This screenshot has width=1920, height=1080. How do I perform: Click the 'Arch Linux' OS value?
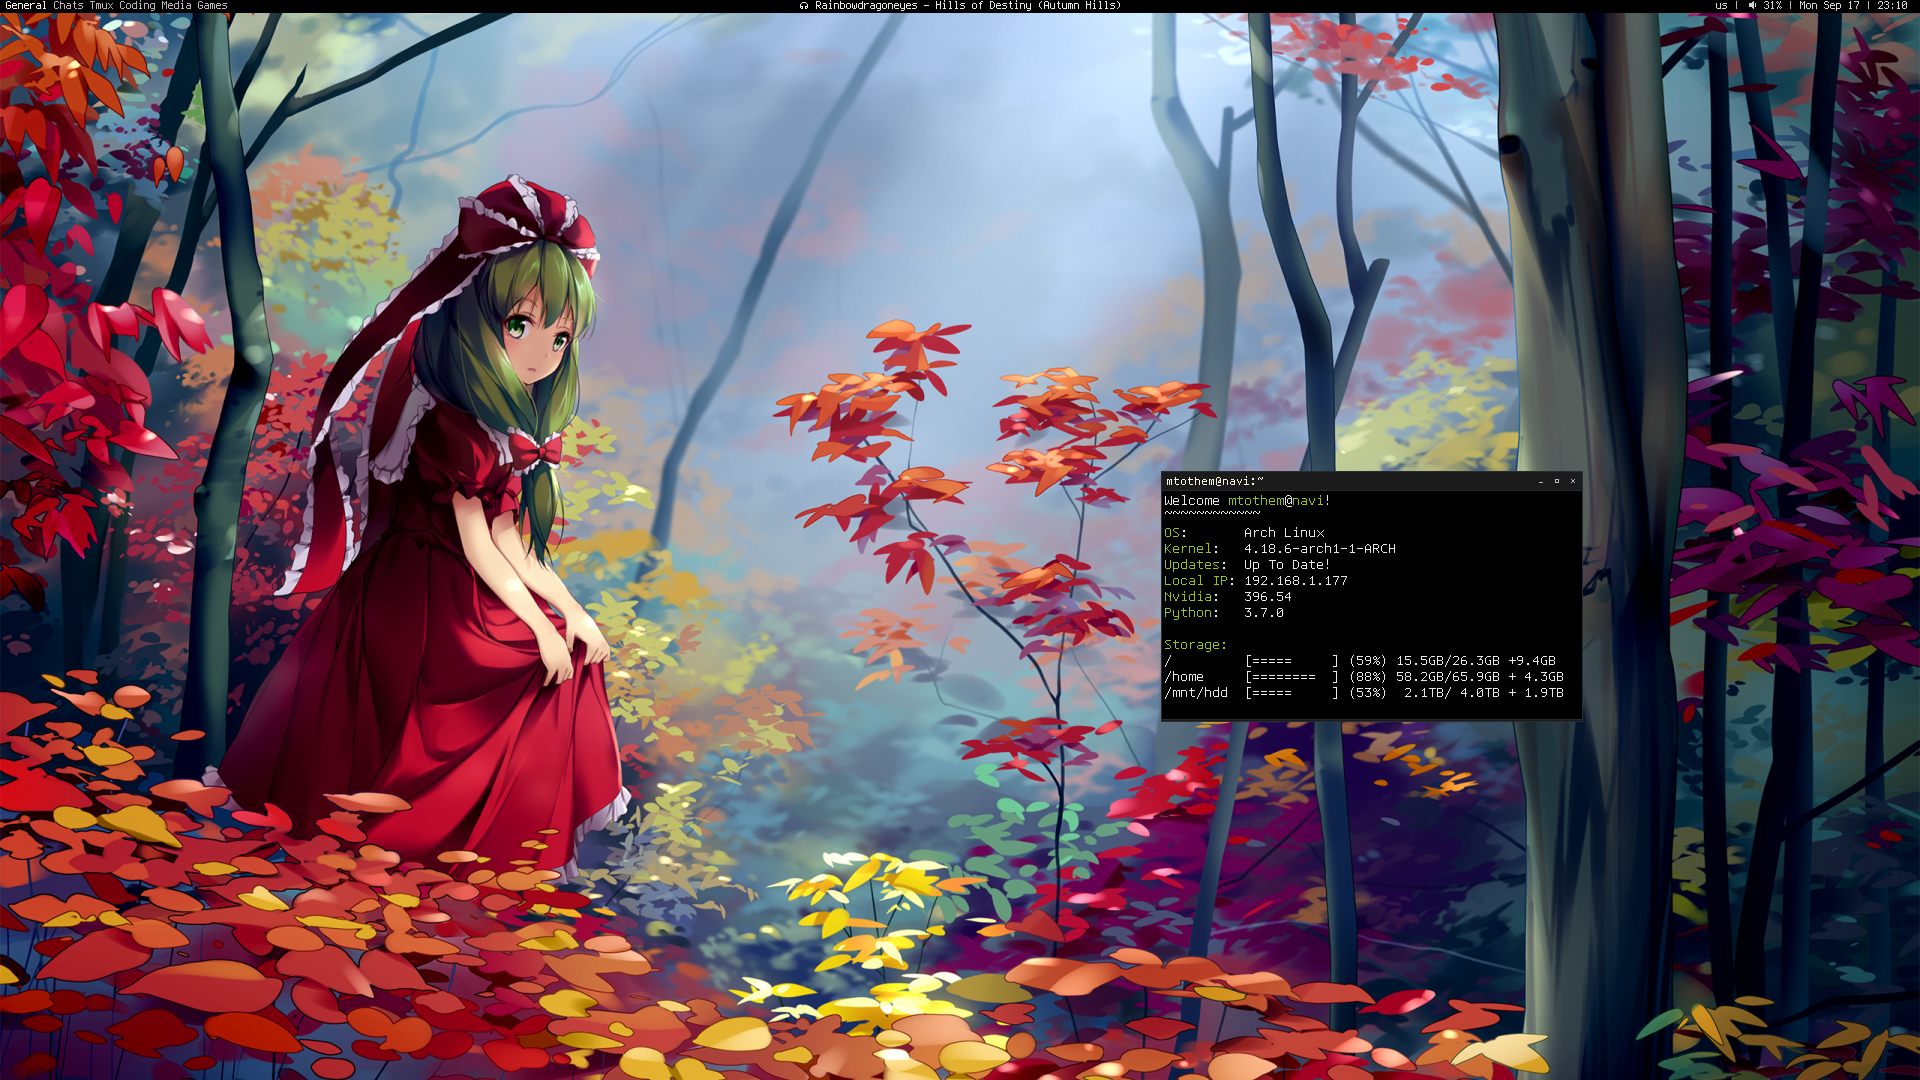(1284, 533)
